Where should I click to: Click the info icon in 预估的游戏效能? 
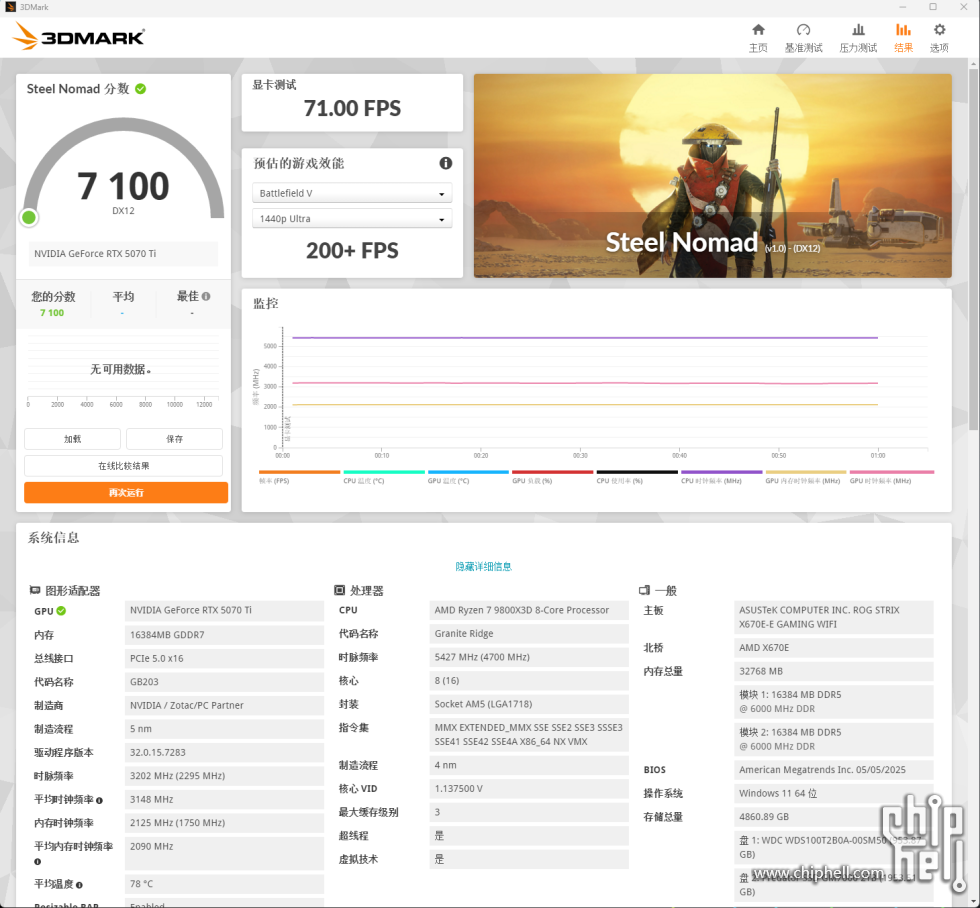point(445,163)
